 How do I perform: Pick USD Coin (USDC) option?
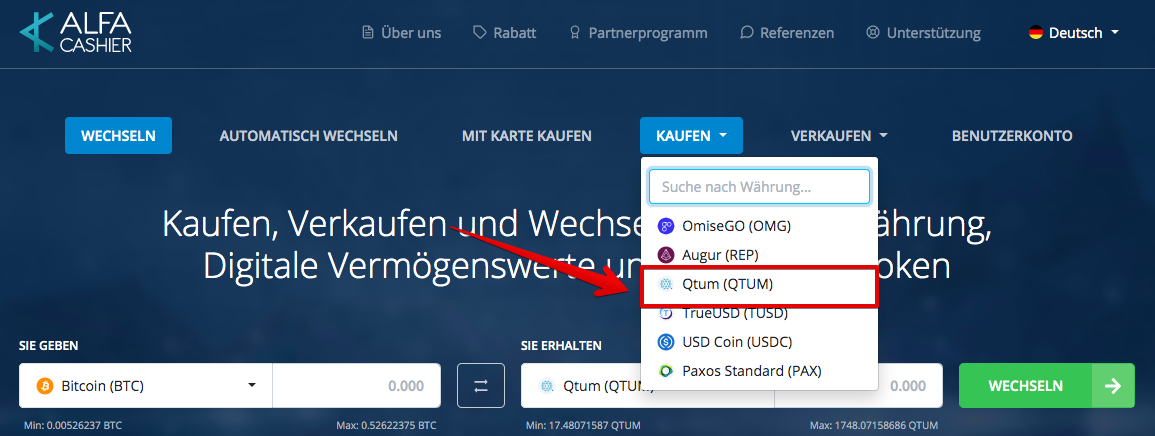(759, 342)
